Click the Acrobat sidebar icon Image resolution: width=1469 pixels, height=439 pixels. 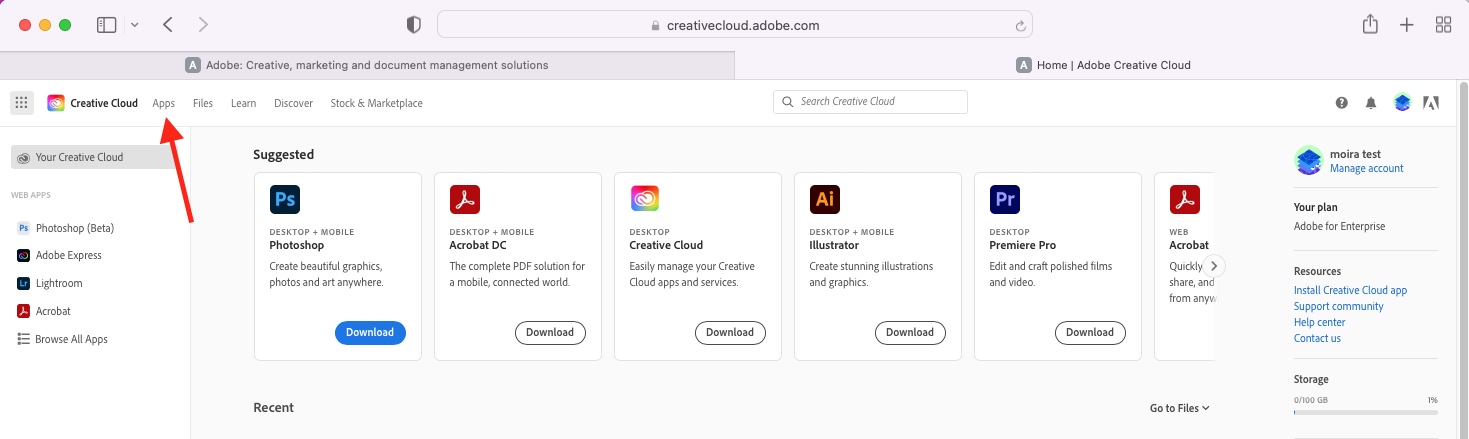click(23, 311)
